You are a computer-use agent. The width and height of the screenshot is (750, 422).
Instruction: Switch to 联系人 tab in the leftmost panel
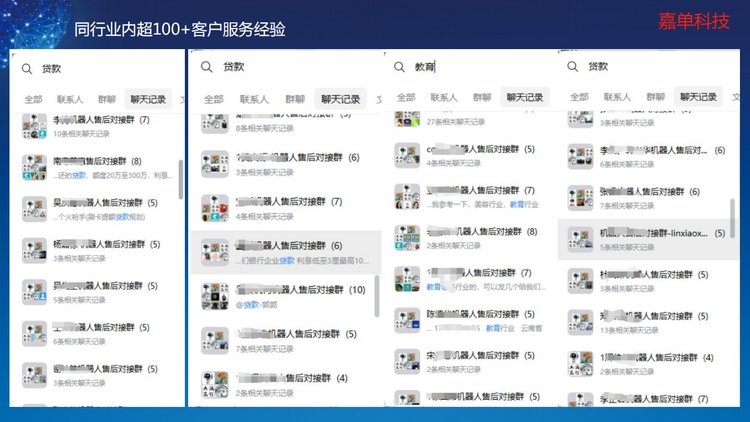point(70,99)
